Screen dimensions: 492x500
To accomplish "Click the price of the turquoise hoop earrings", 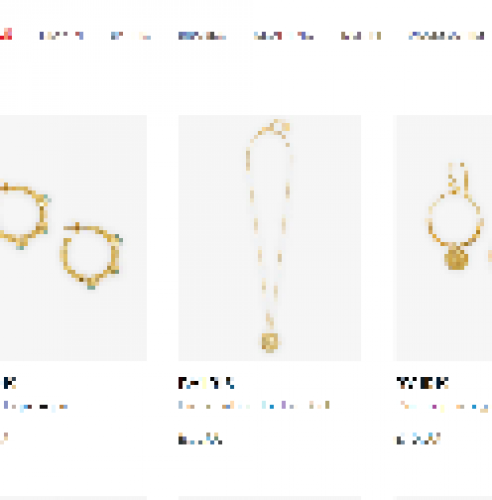I will coord(4,438).
